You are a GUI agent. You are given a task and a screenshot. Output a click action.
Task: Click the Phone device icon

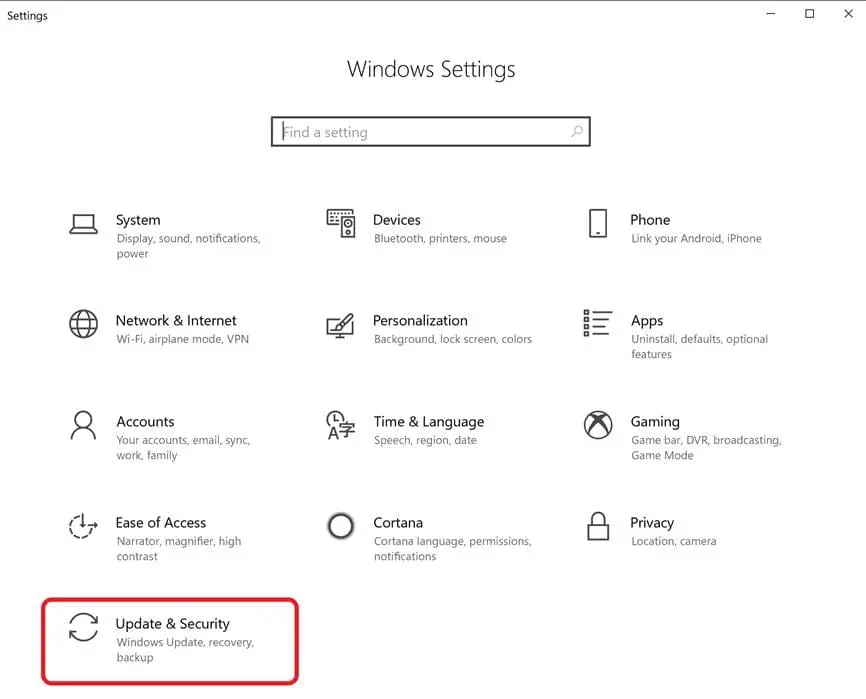click(x=598, y=223)
